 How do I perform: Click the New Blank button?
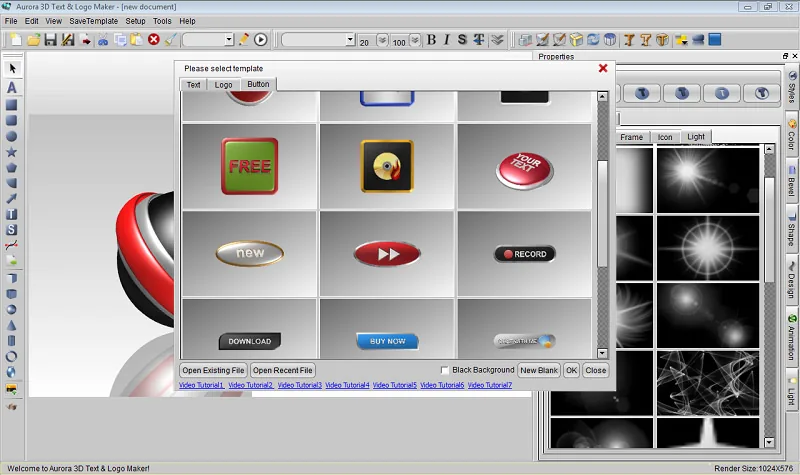coord(539,370)
